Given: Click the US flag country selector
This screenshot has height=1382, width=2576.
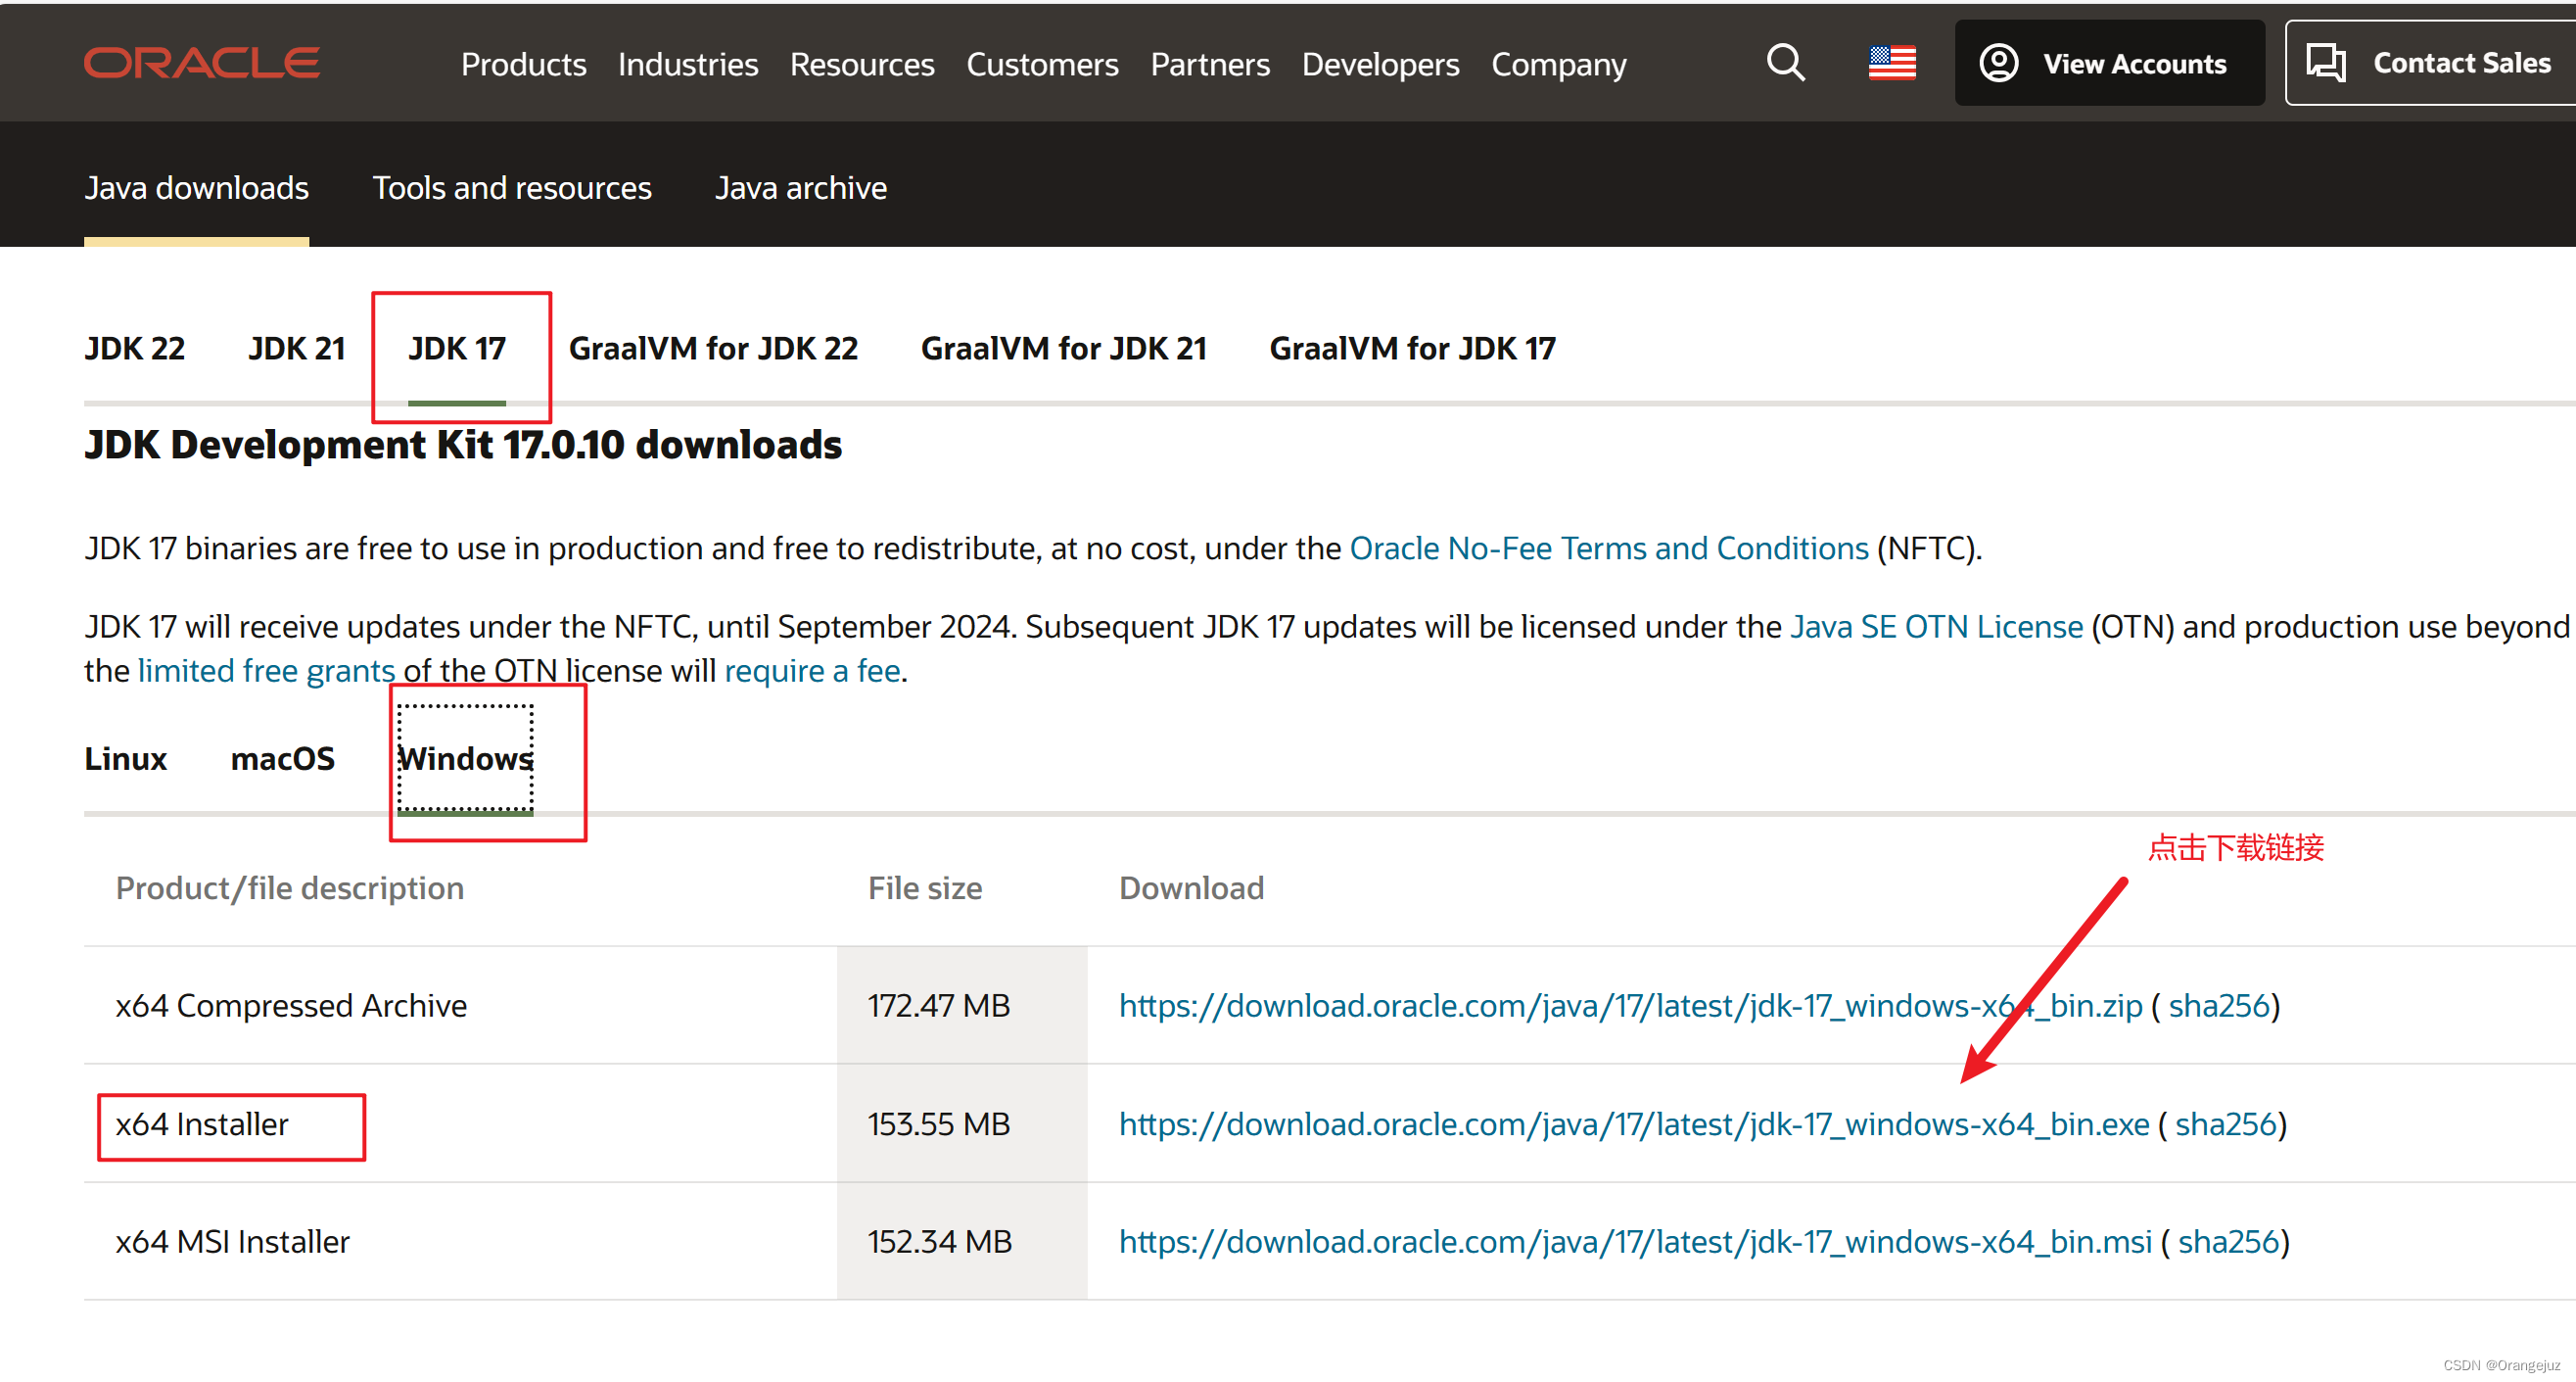Looking at the screenshot, I should (x=1891, y=63).
